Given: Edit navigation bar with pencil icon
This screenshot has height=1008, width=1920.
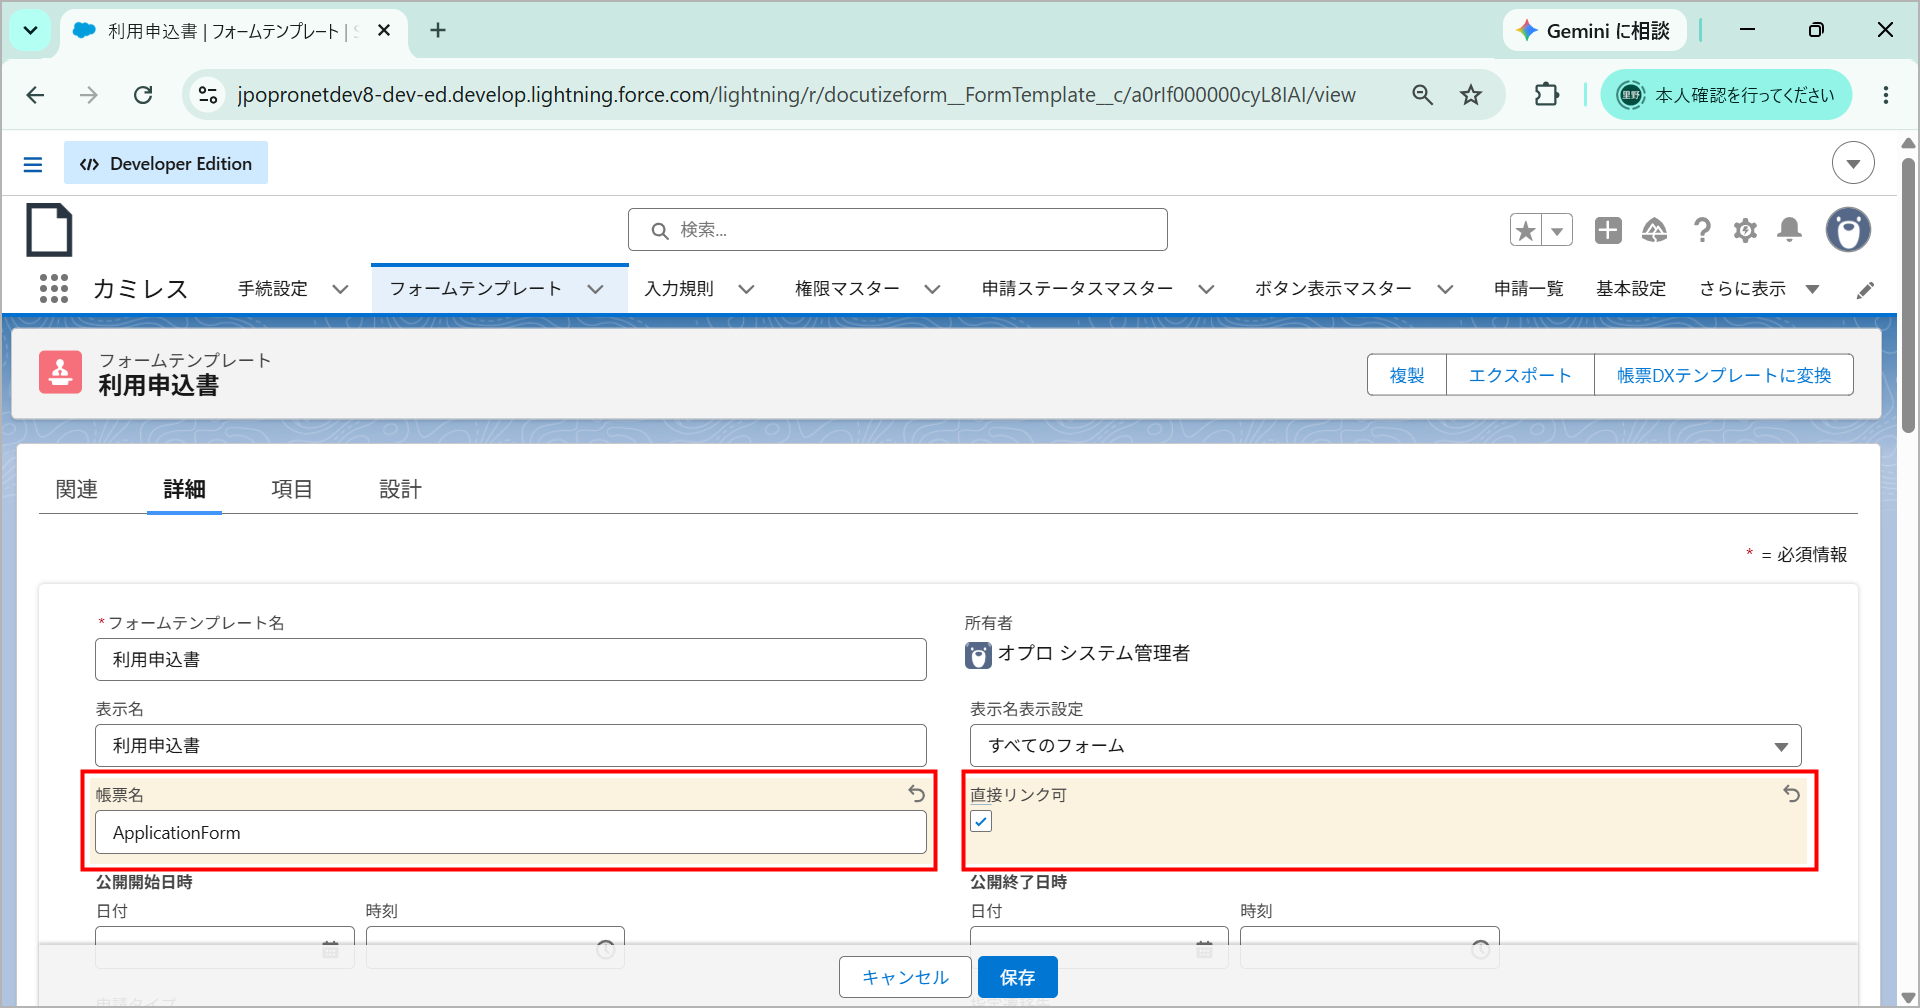Looking at the screenshot, I should click(1865, 290).
